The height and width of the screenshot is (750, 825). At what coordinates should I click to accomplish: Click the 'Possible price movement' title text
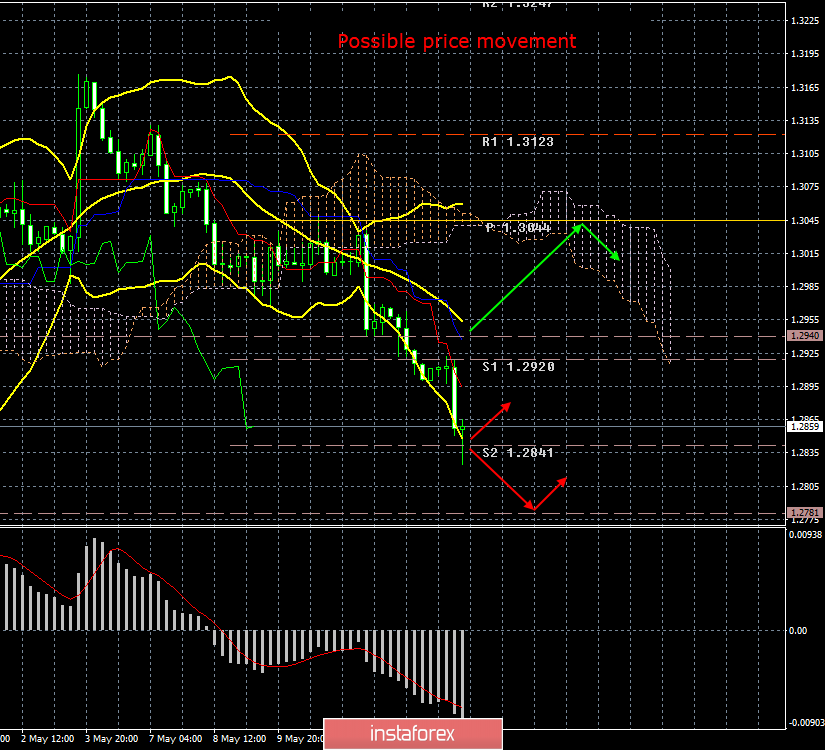457,41
